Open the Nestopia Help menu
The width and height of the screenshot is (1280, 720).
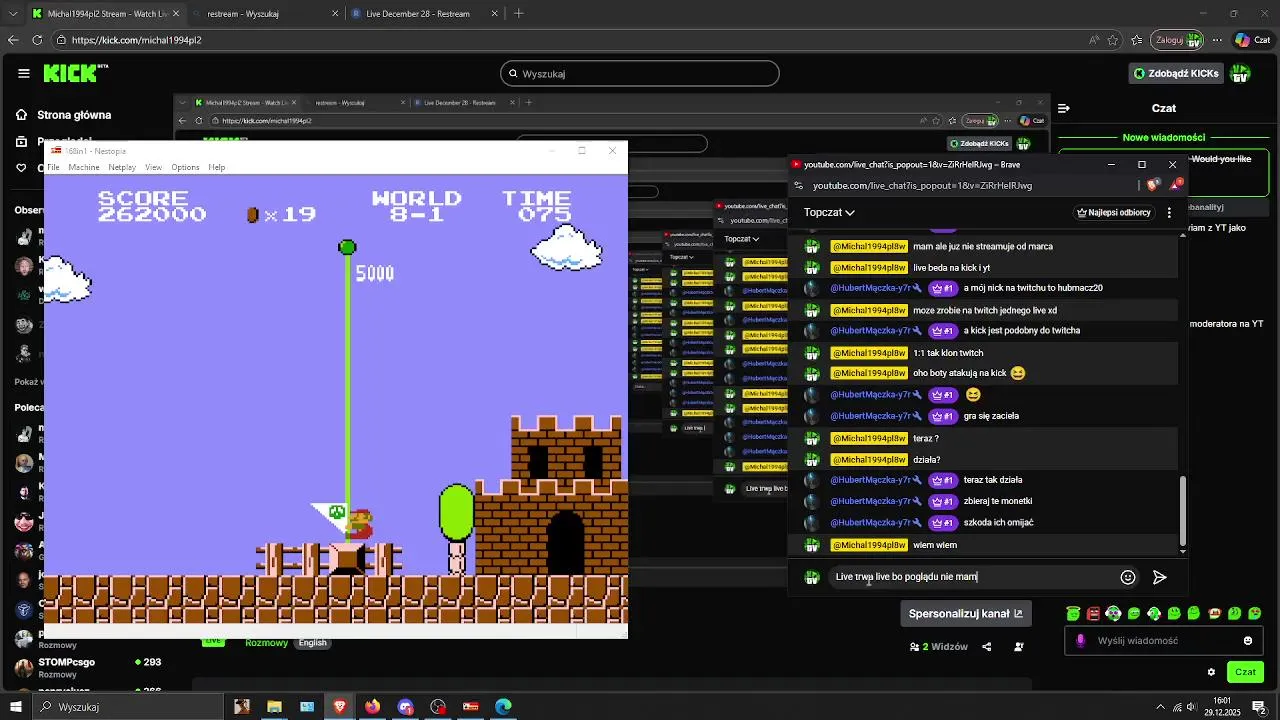click(x=217, y=167)
